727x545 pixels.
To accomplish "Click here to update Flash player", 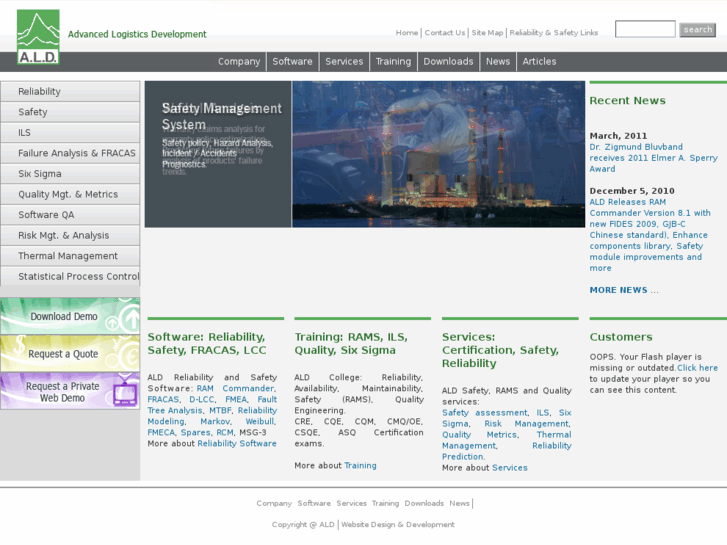I will (697, 368).
